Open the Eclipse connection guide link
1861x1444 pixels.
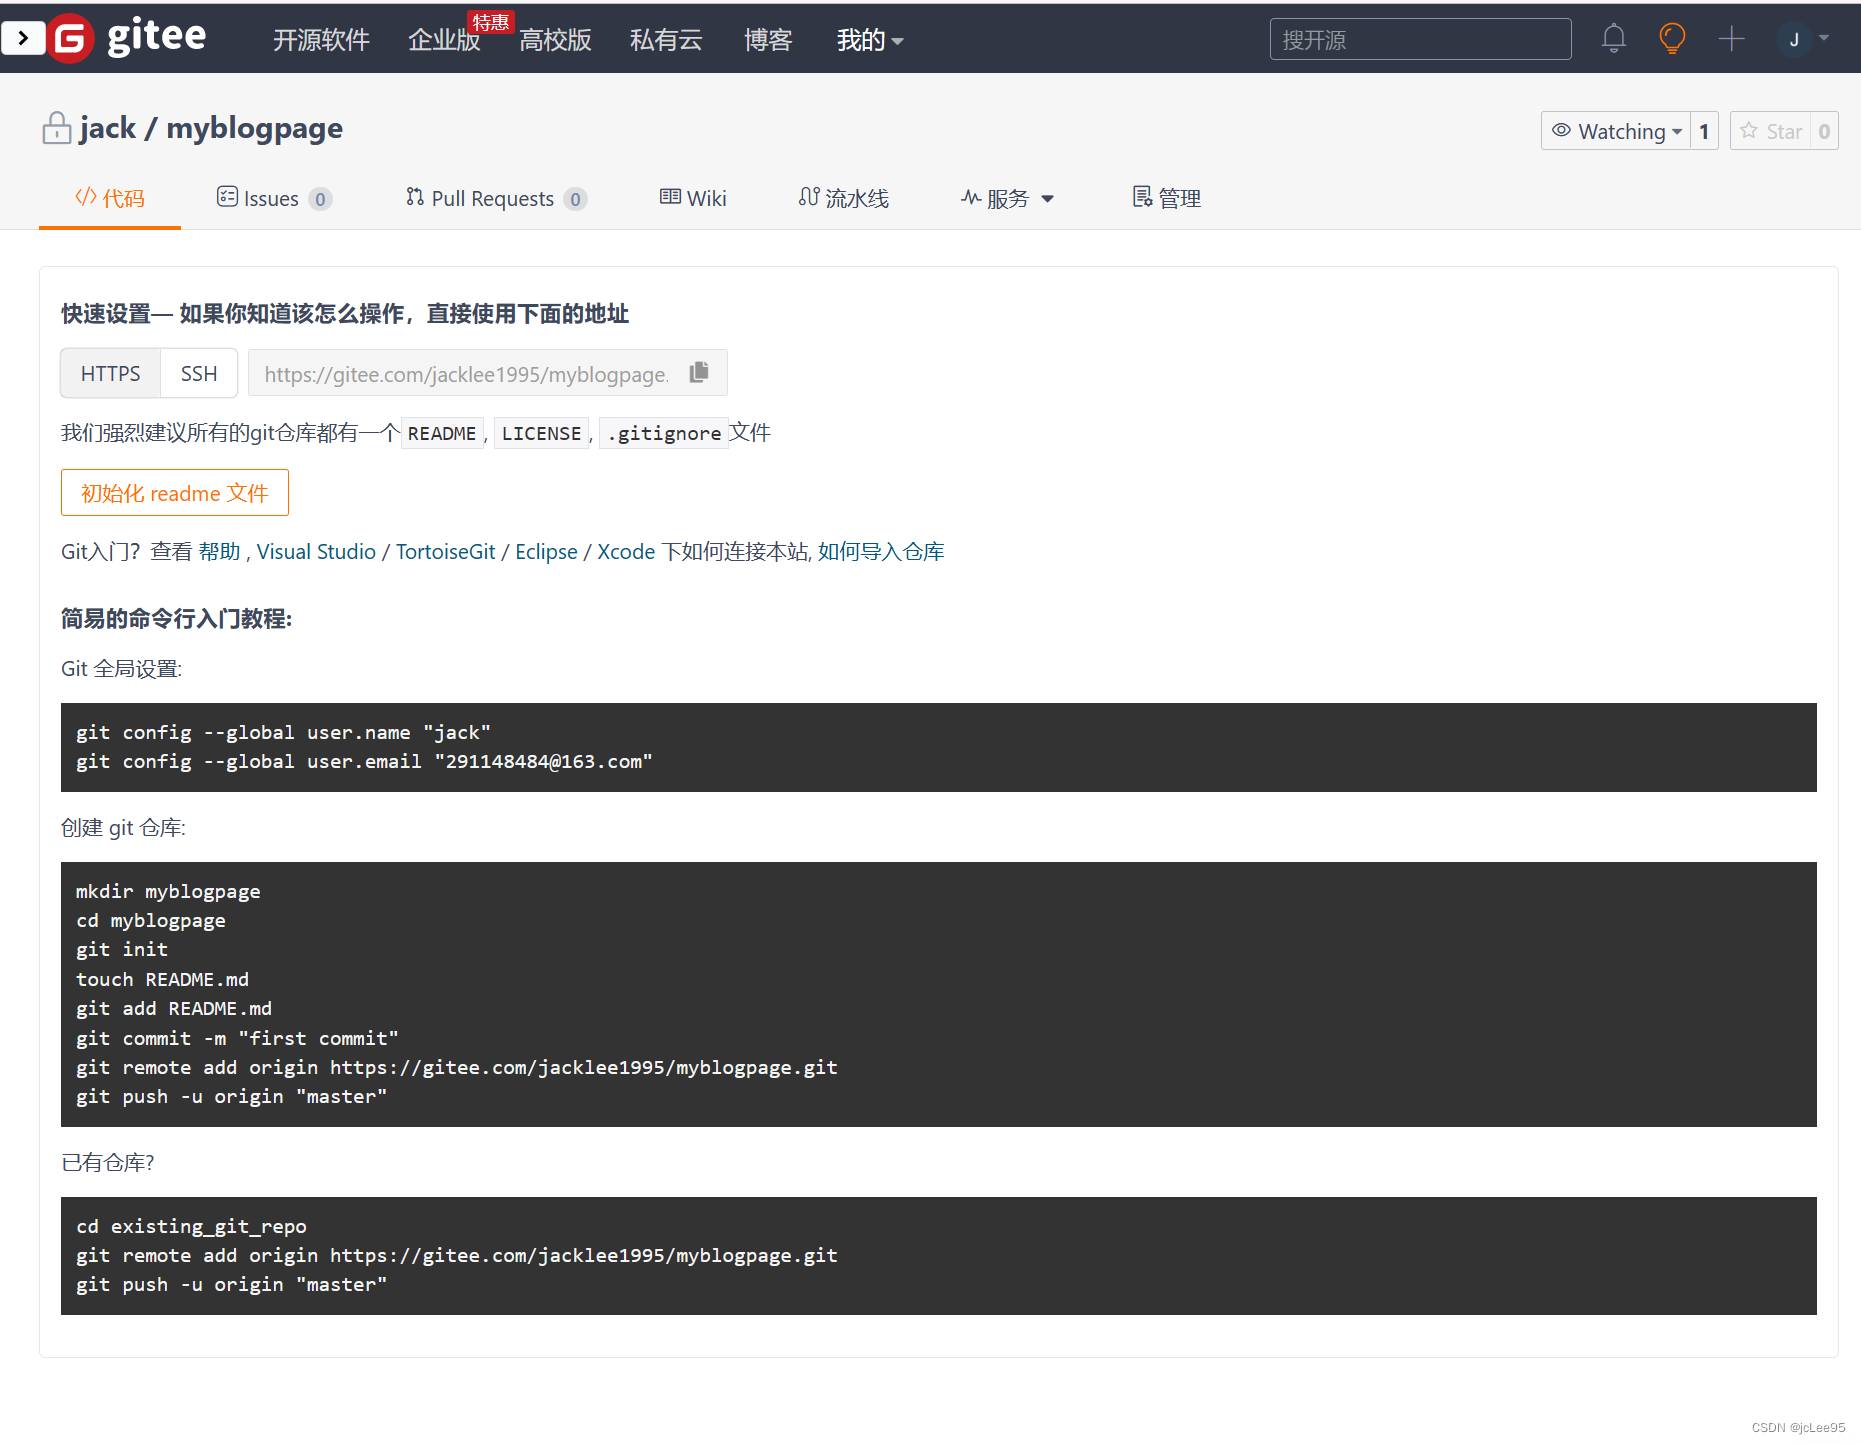tap(545, 551)
